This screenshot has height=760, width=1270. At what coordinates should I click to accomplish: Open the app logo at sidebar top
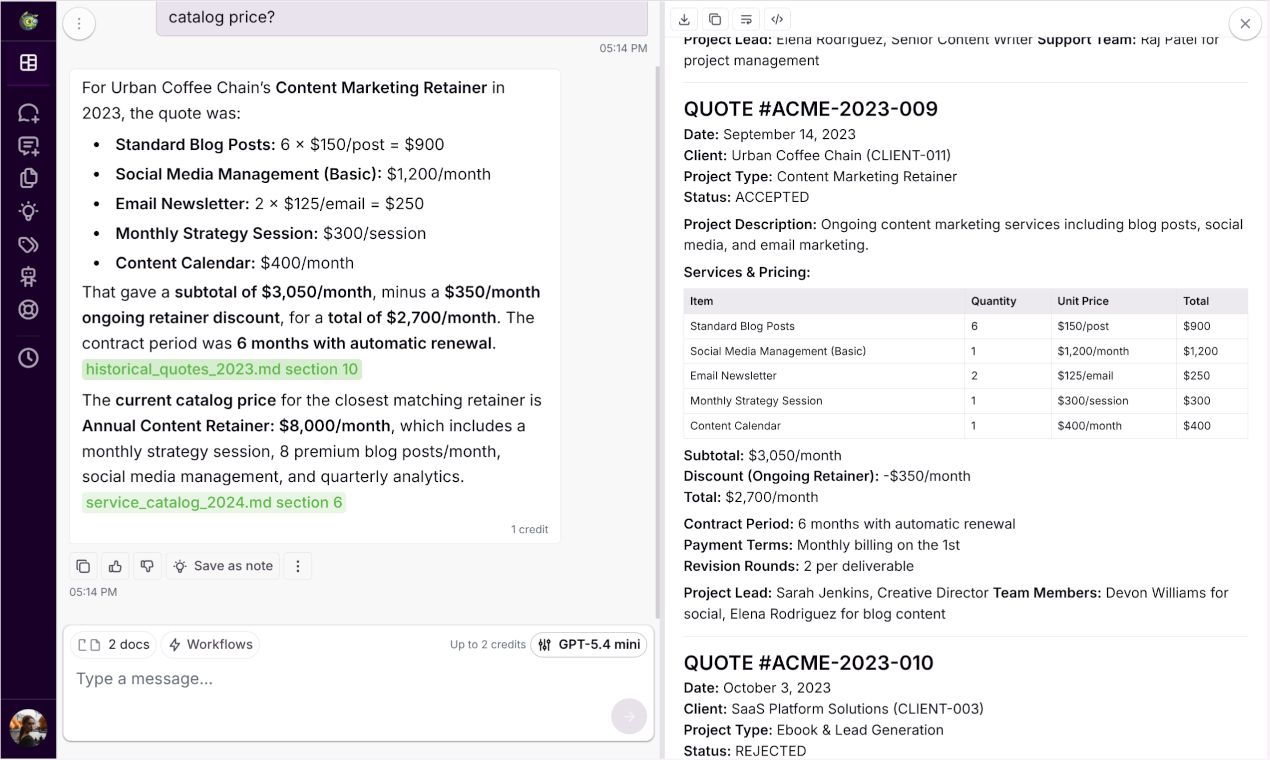pyautogui.click(x=28, y=21)
